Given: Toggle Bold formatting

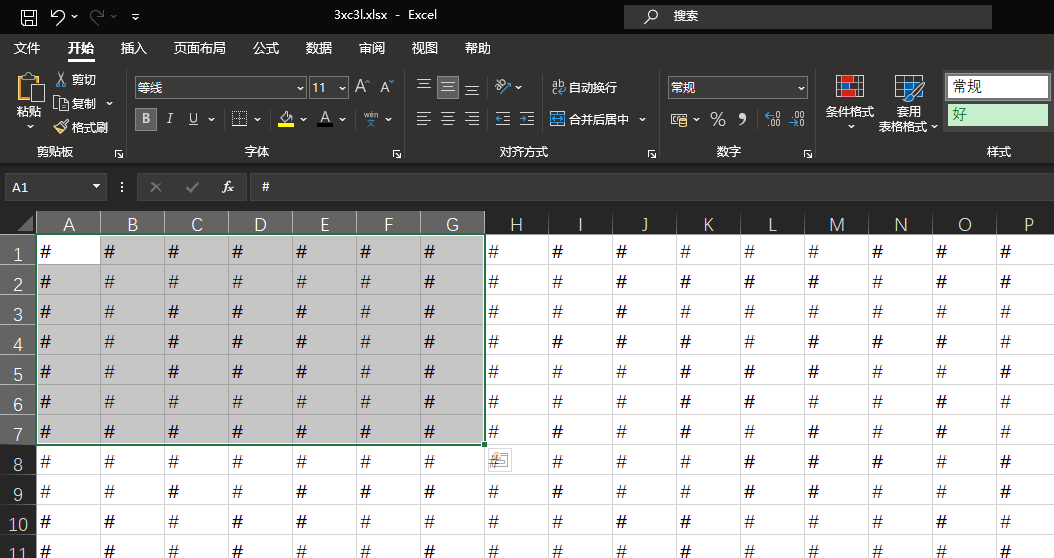Looking at the screenshot, I should [x=146, y=119].
